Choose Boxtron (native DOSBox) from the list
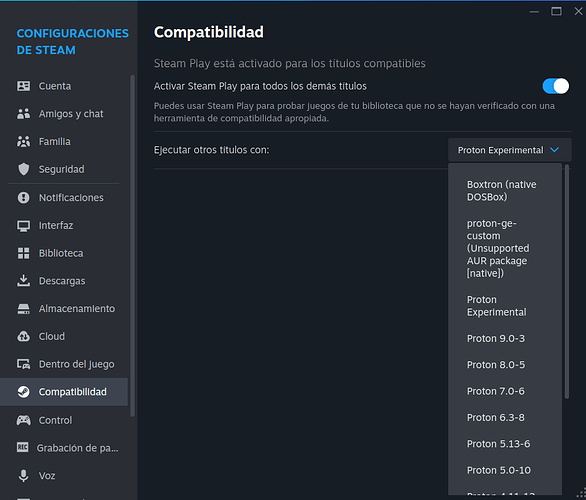Image resolution: width=586 pixels, height=500 pixels. pyautogui.click(x=505, y=191)
